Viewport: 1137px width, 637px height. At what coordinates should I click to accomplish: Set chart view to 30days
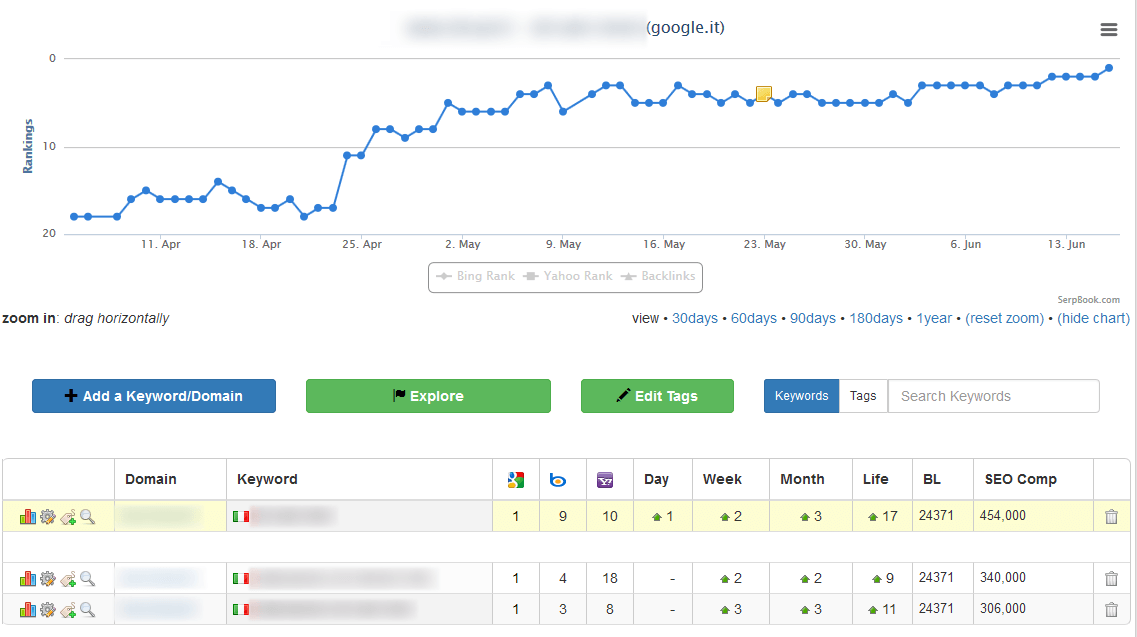point(695,318)
